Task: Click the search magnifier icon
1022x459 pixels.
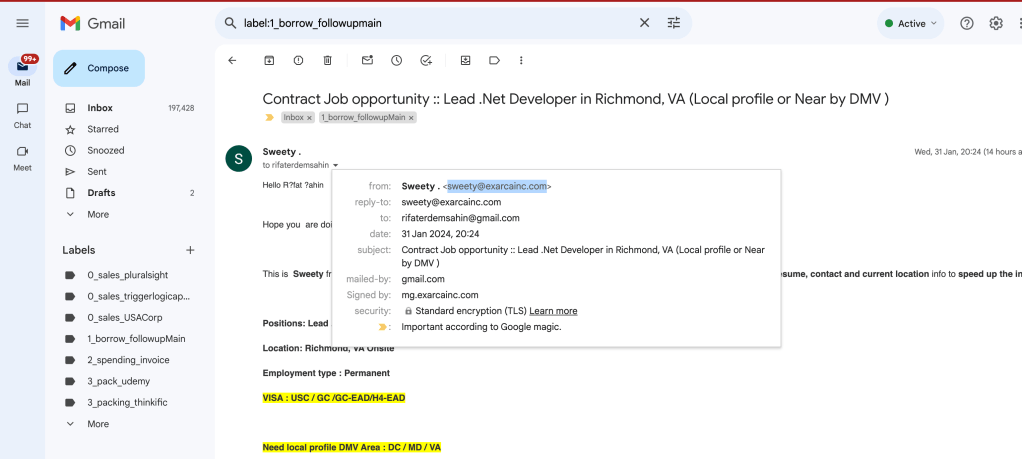Action: [x=230, y=23]
